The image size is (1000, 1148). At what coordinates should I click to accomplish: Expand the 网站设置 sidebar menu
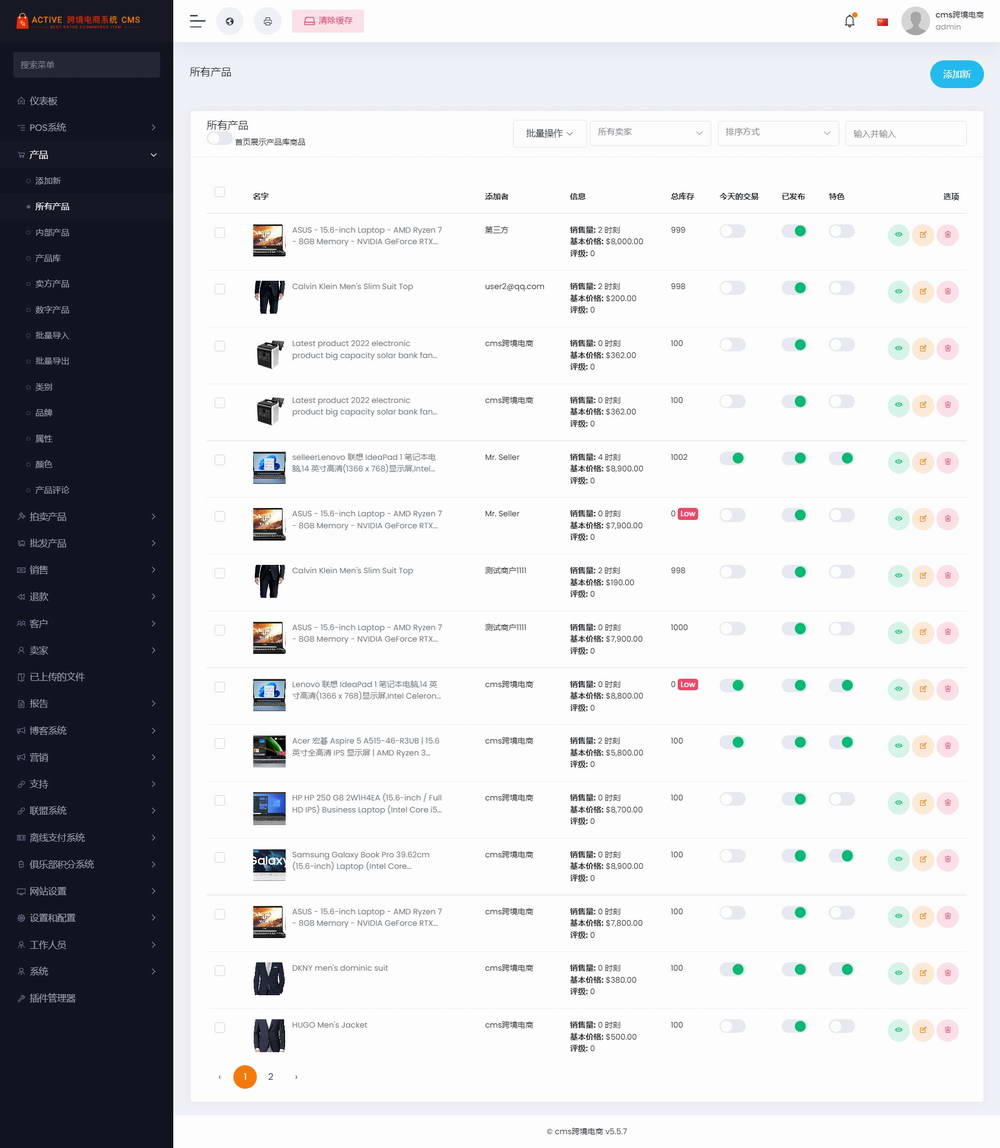tap(86, 891)
